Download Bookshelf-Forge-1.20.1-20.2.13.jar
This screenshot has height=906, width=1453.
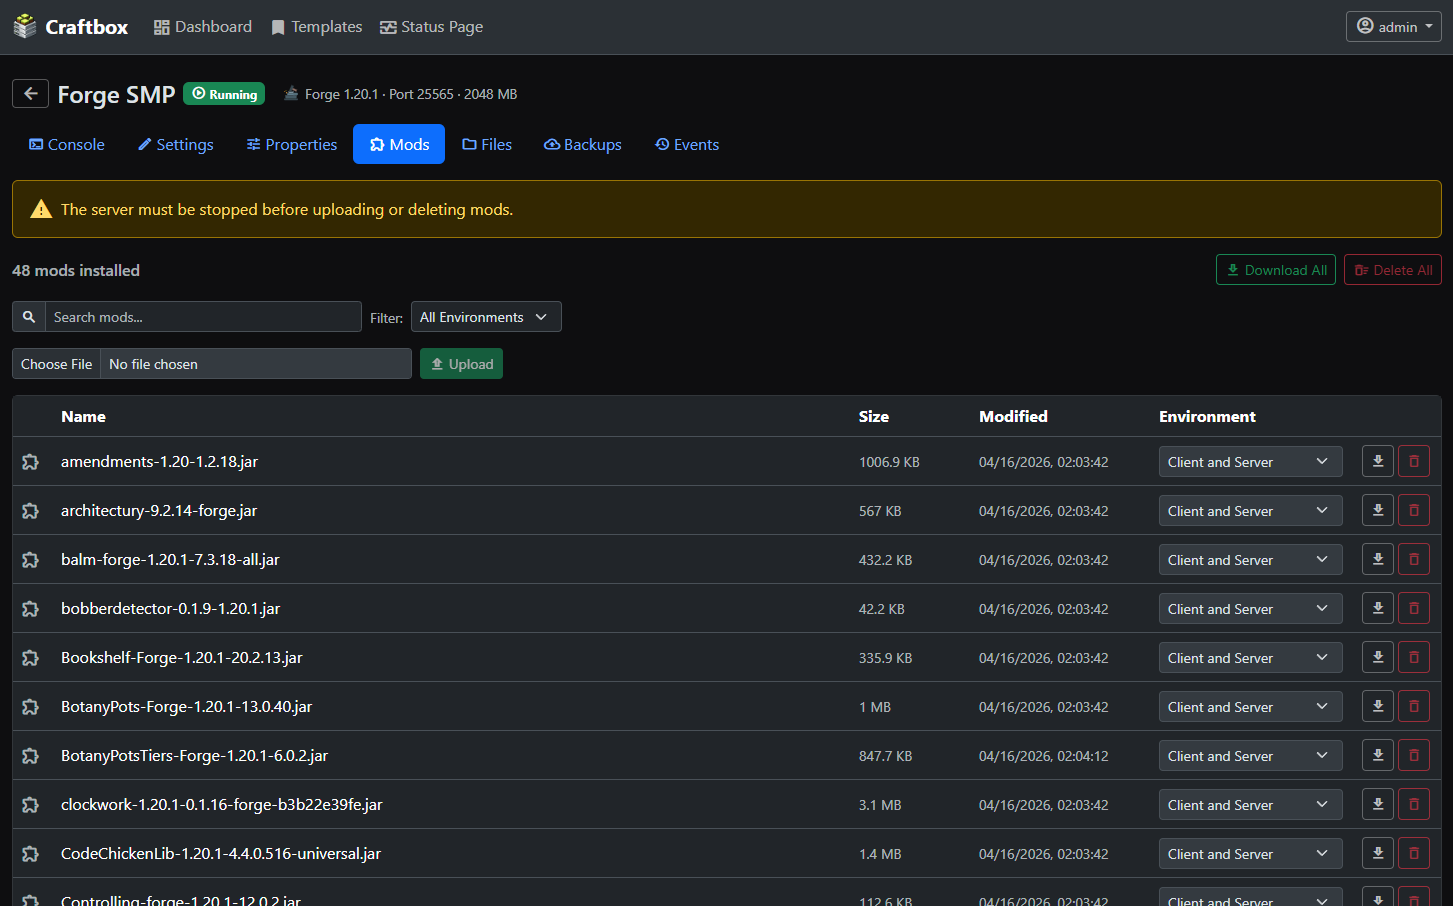1378,657
